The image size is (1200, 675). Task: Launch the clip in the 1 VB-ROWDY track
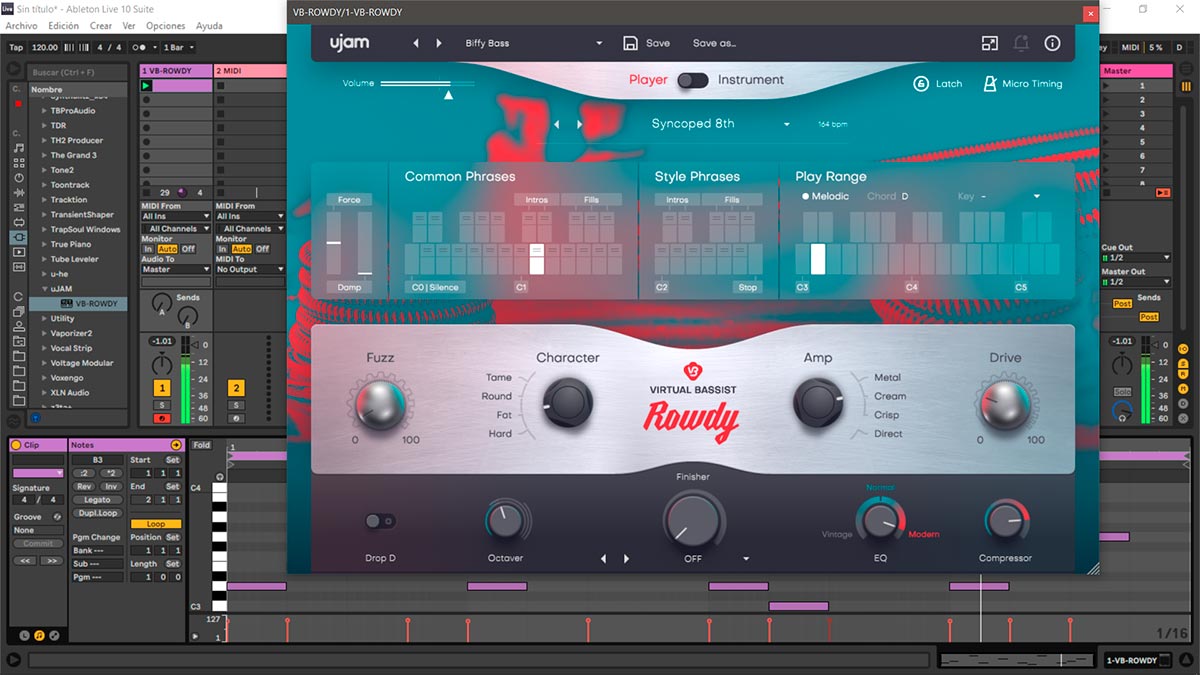click(146, 86)
